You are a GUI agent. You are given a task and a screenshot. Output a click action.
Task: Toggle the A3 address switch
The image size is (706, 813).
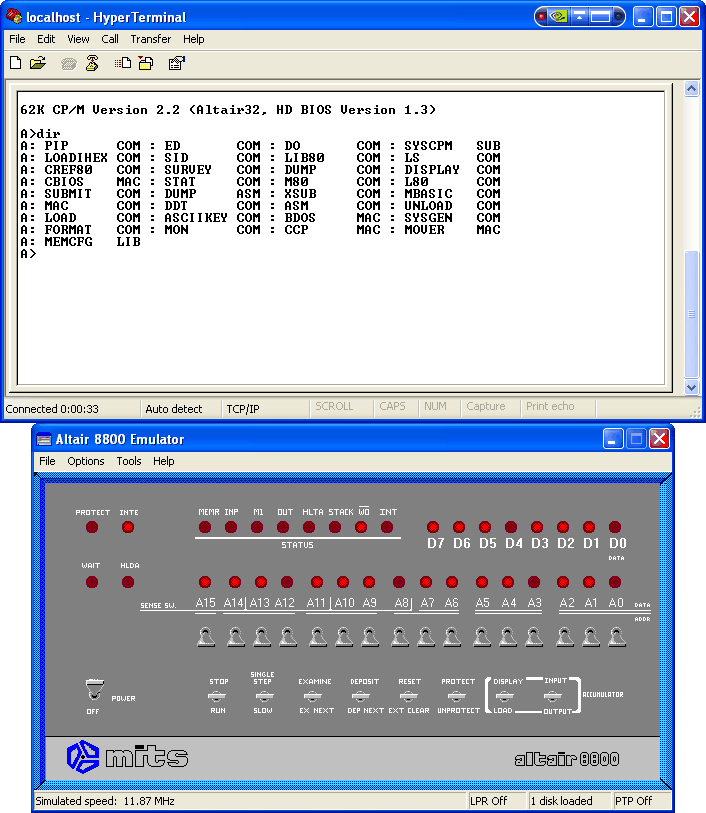[534, 637]
